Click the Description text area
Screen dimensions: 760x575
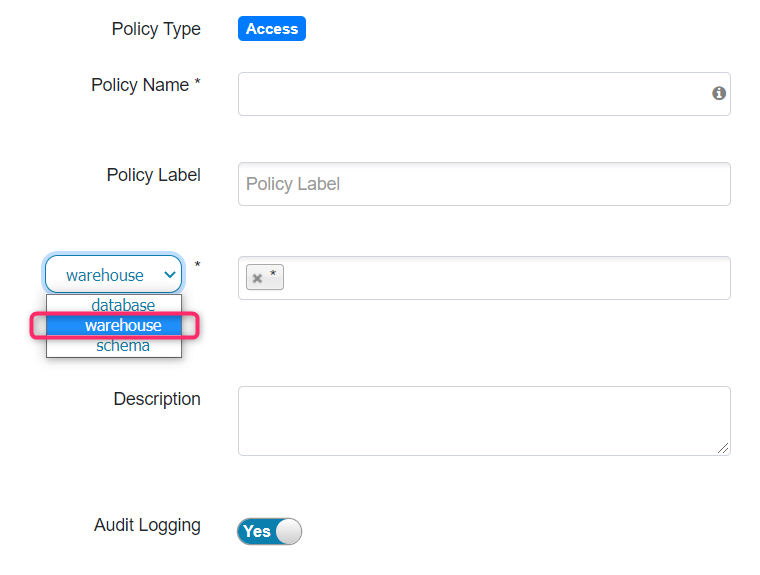[484, 421]
